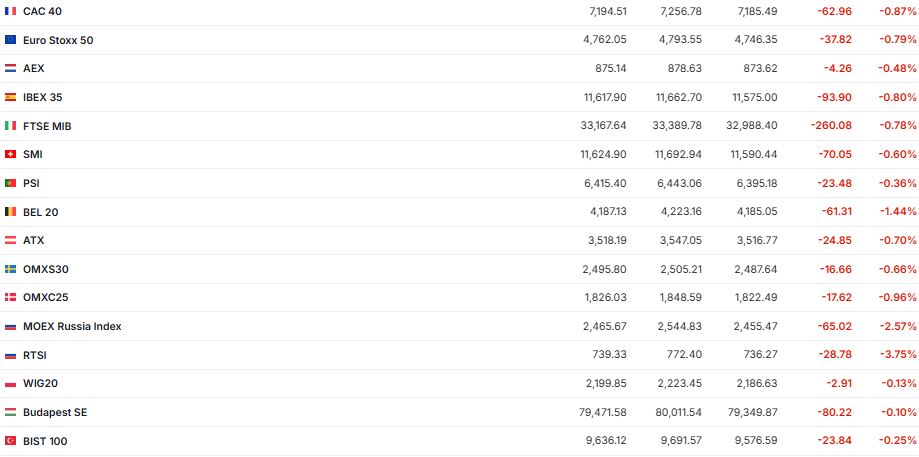Click the Sweden flag icon beside OMXS30
Image resolution: width=919 pixels, height=457 pixels.
pyautogui.click(x=10, y=269)
